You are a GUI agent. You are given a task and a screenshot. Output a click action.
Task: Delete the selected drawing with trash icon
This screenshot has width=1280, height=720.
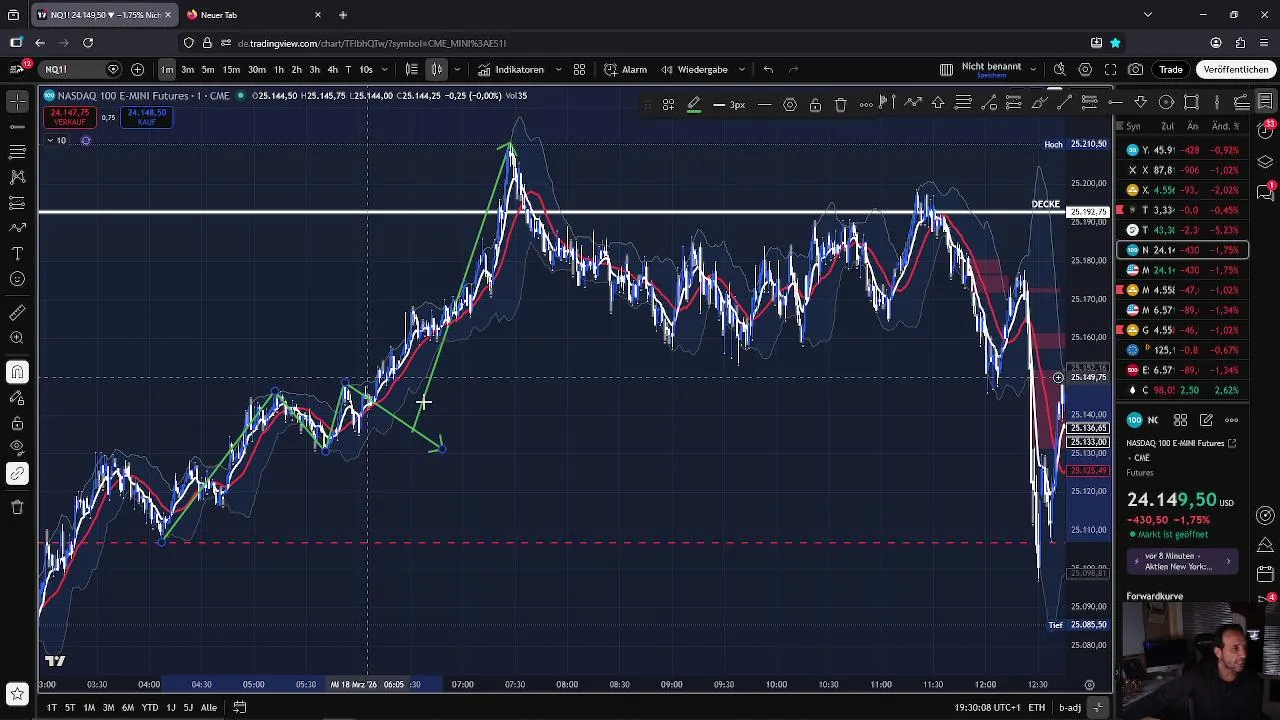[840, 104]
